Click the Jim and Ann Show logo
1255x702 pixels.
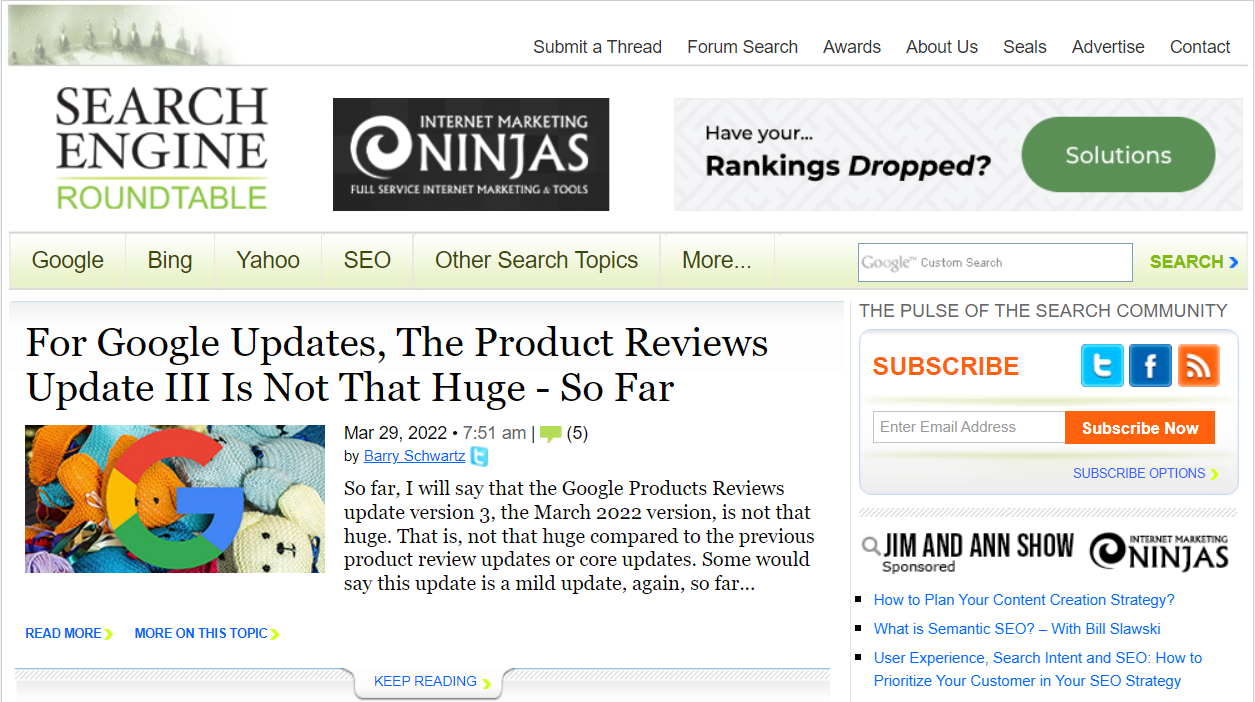pos(967,549)
